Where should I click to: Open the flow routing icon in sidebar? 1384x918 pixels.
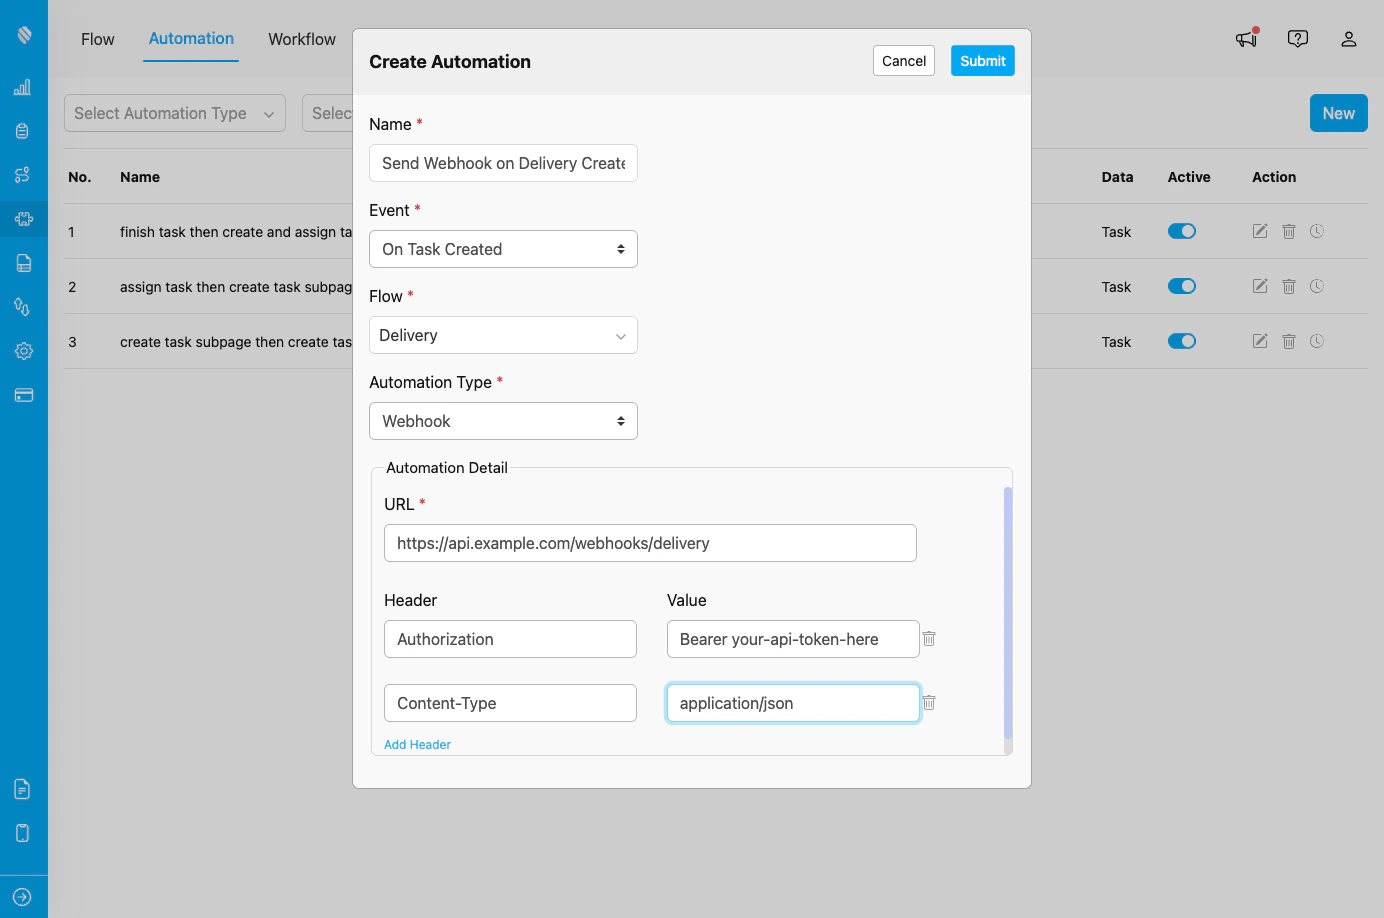tap(23, 174)
